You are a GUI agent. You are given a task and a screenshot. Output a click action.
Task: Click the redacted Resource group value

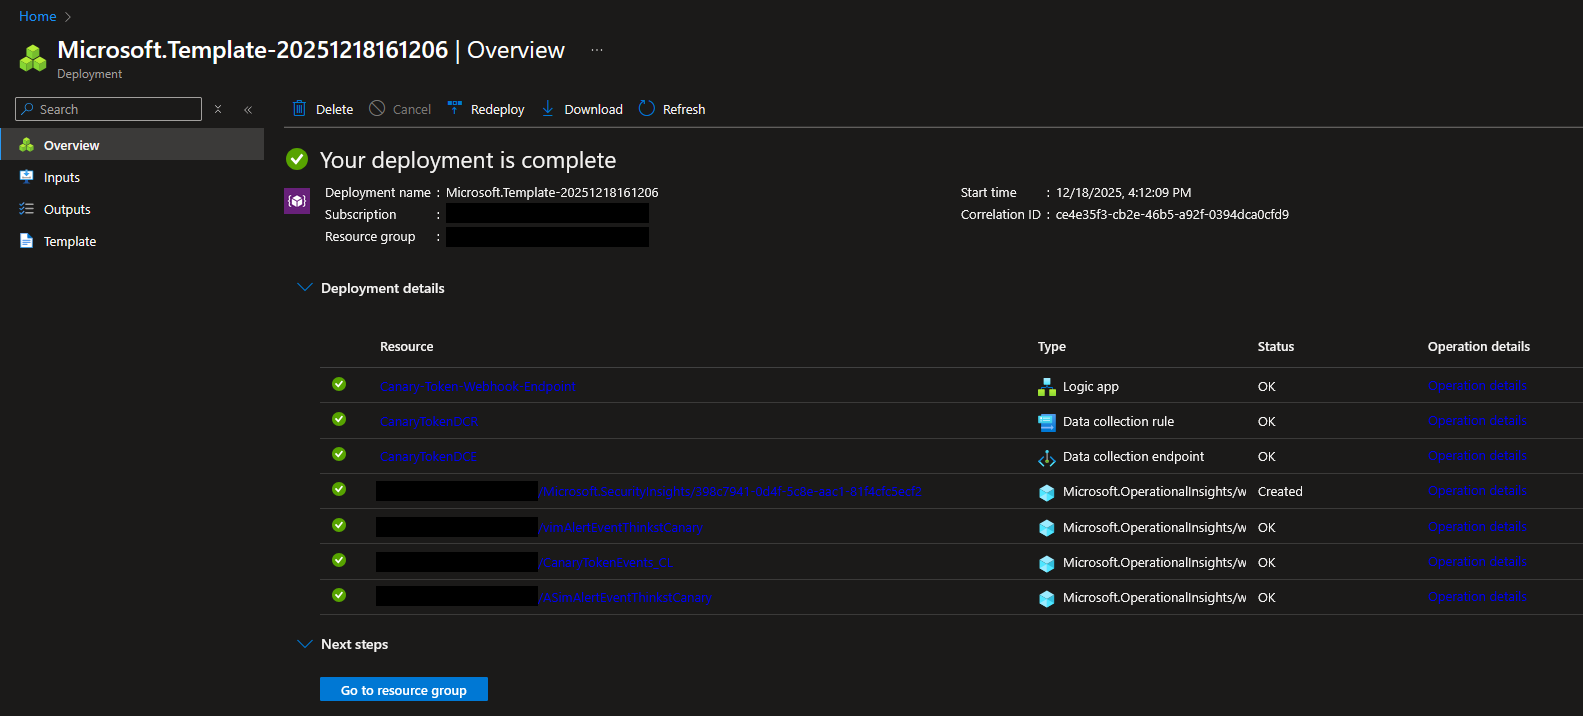click(x=547, y=237)
